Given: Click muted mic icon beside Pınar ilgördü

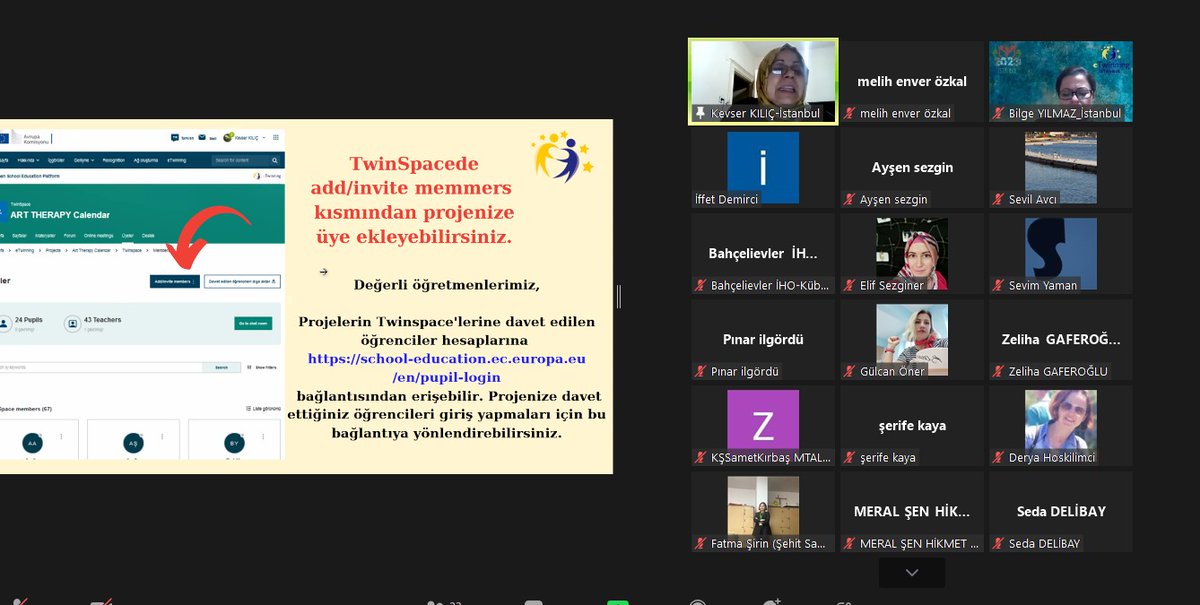Looking at the screenshot, I should click(700, 372).
